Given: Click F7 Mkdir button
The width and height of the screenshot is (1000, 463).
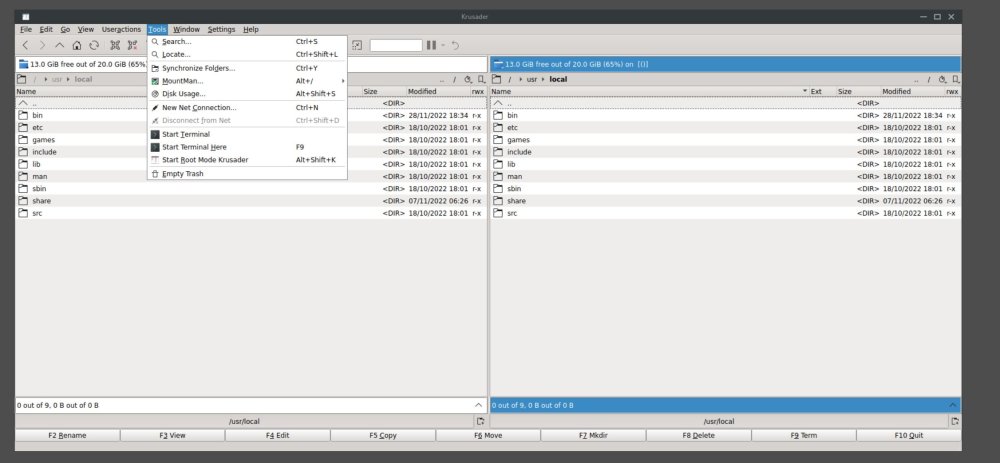Looking at the screenshot, I should click(x=593, y=436).
